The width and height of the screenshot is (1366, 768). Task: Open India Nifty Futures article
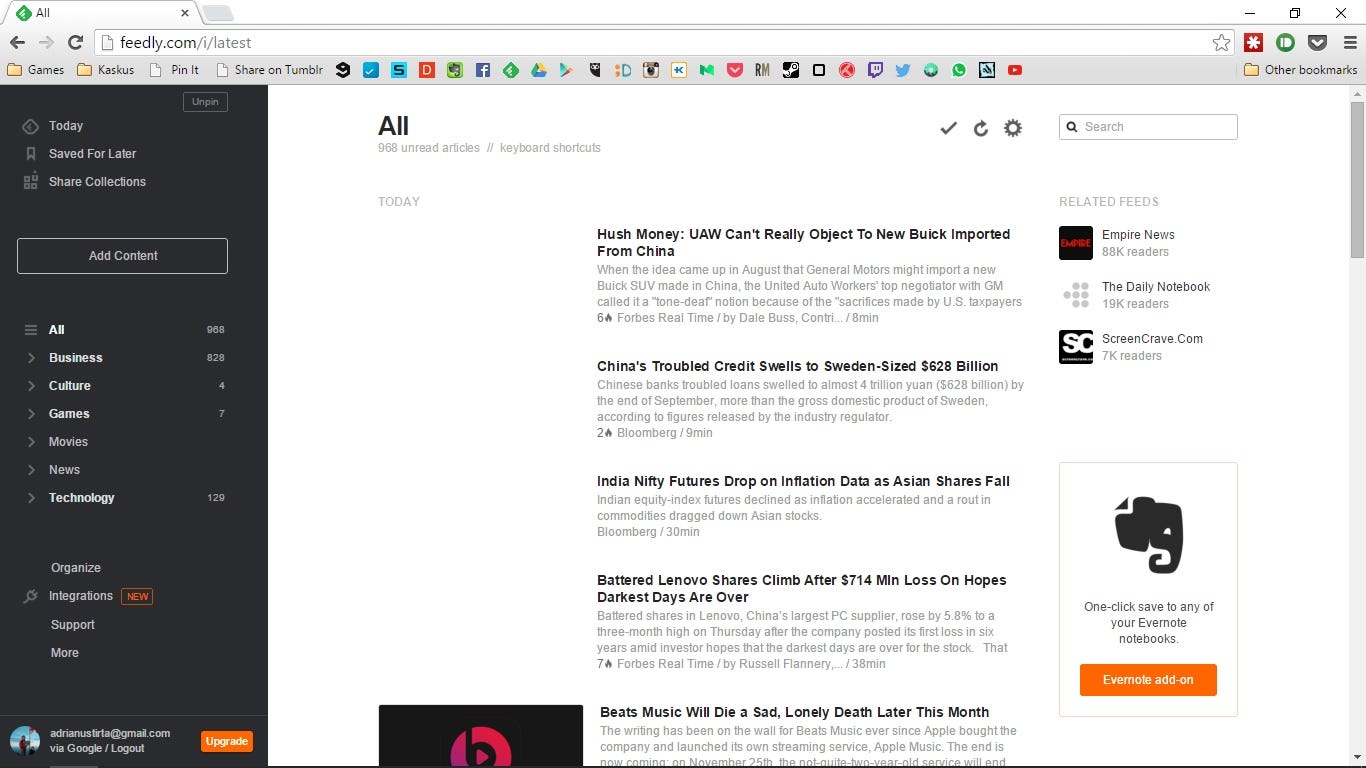[x=803, y=481]
